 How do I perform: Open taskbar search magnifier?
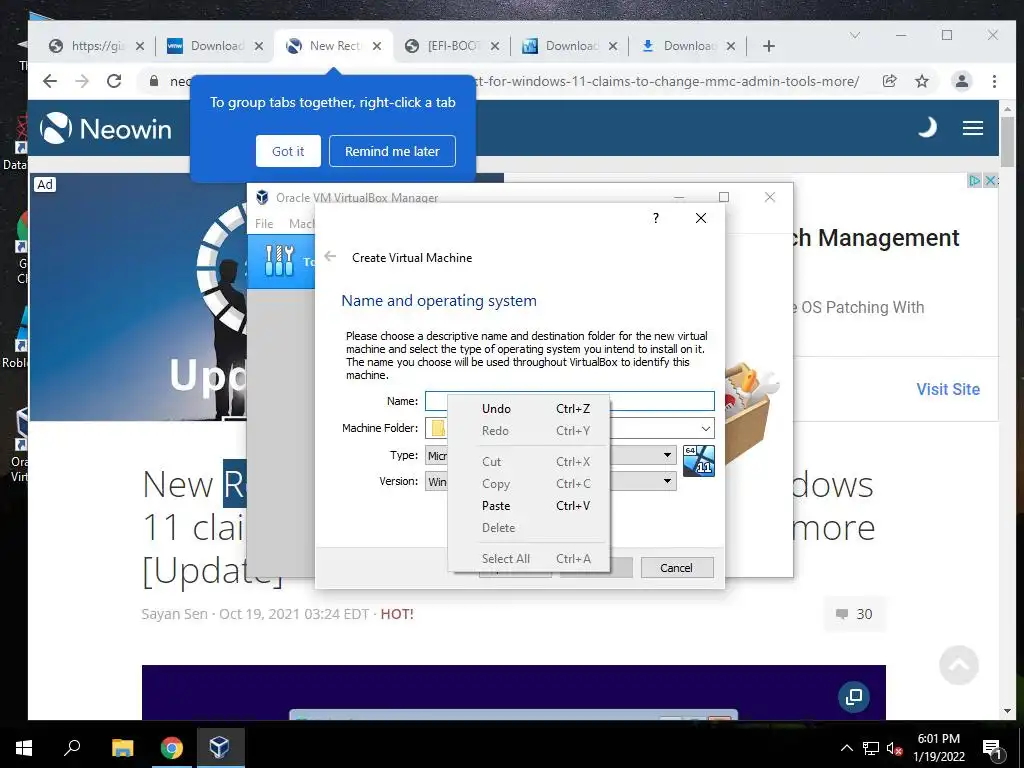pos(72,748)
